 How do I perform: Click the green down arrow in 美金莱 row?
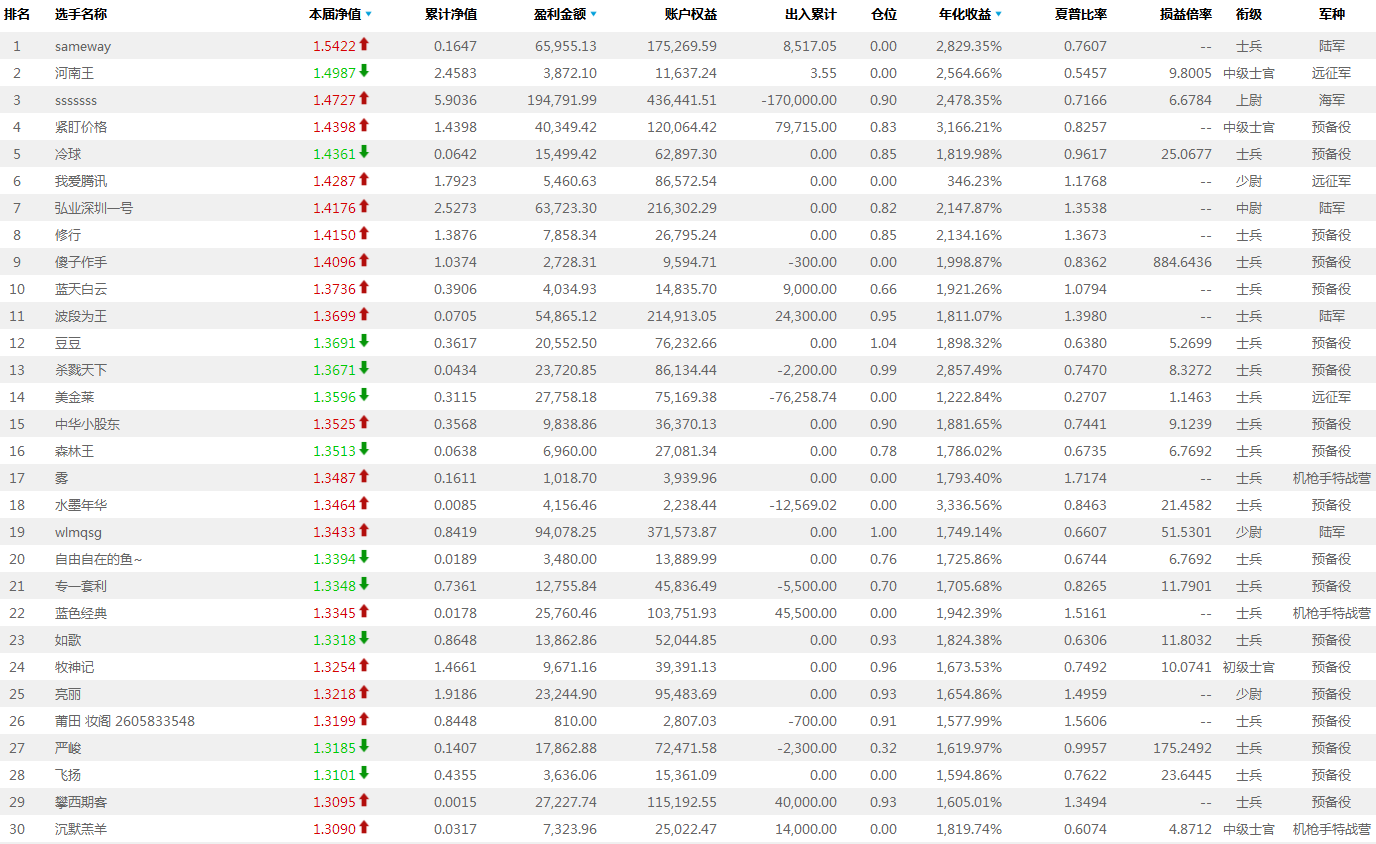(364, 395)
